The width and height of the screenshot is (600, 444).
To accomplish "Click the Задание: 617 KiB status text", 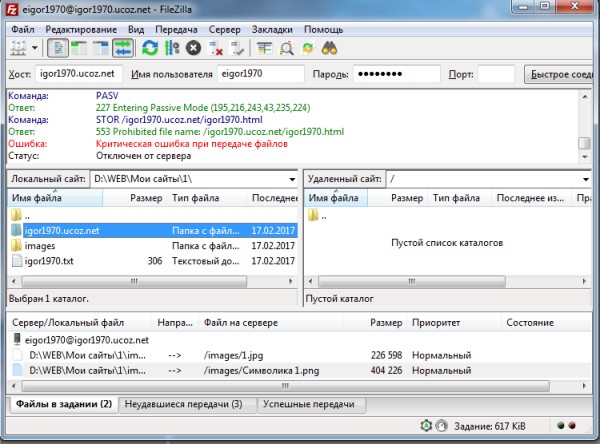I will (489, 426).
